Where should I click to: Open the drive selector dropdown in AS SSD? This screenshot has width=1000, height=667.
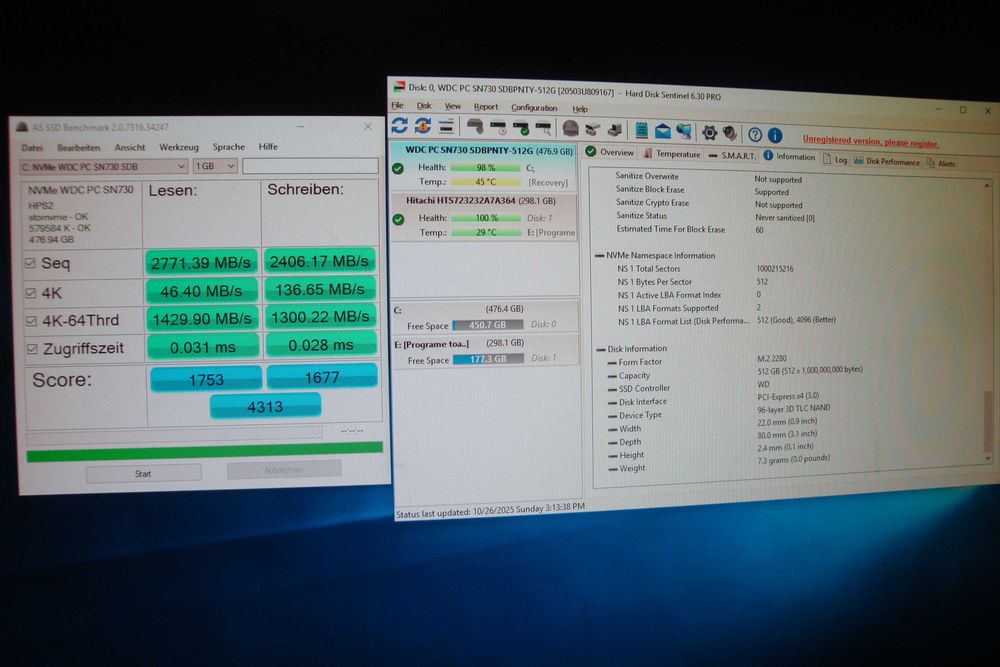click(103, 166)
